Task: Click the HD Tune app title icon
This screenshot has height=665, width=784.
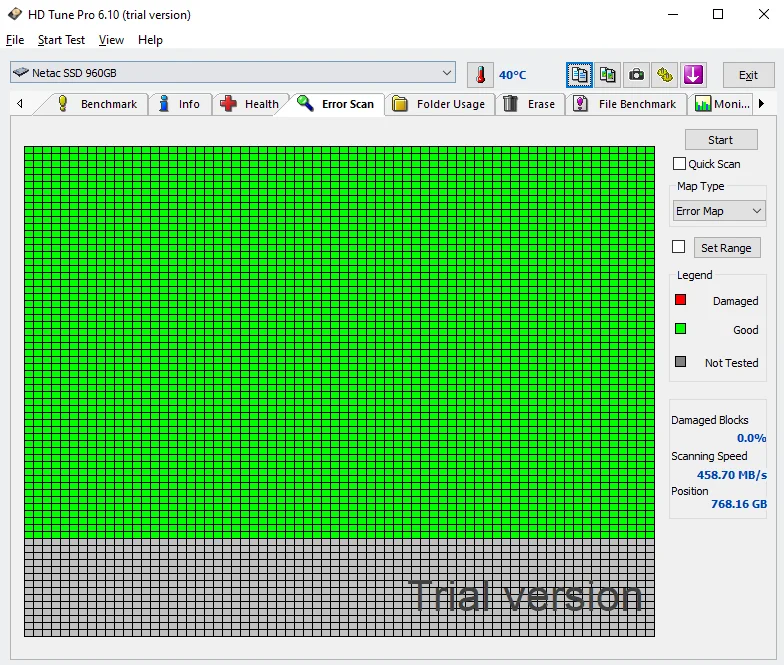Action: point(15,14)
